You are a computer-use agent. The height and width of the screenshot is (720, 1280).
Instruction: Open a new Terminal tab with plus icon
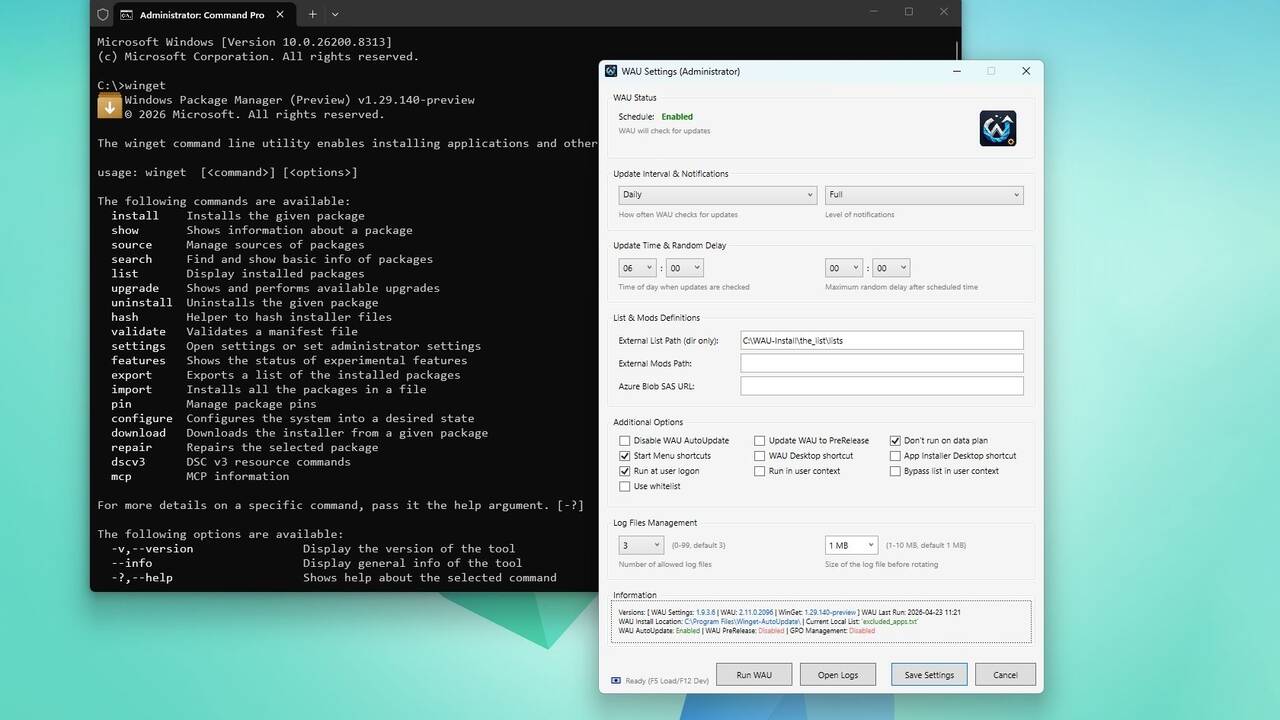point(312,15)
